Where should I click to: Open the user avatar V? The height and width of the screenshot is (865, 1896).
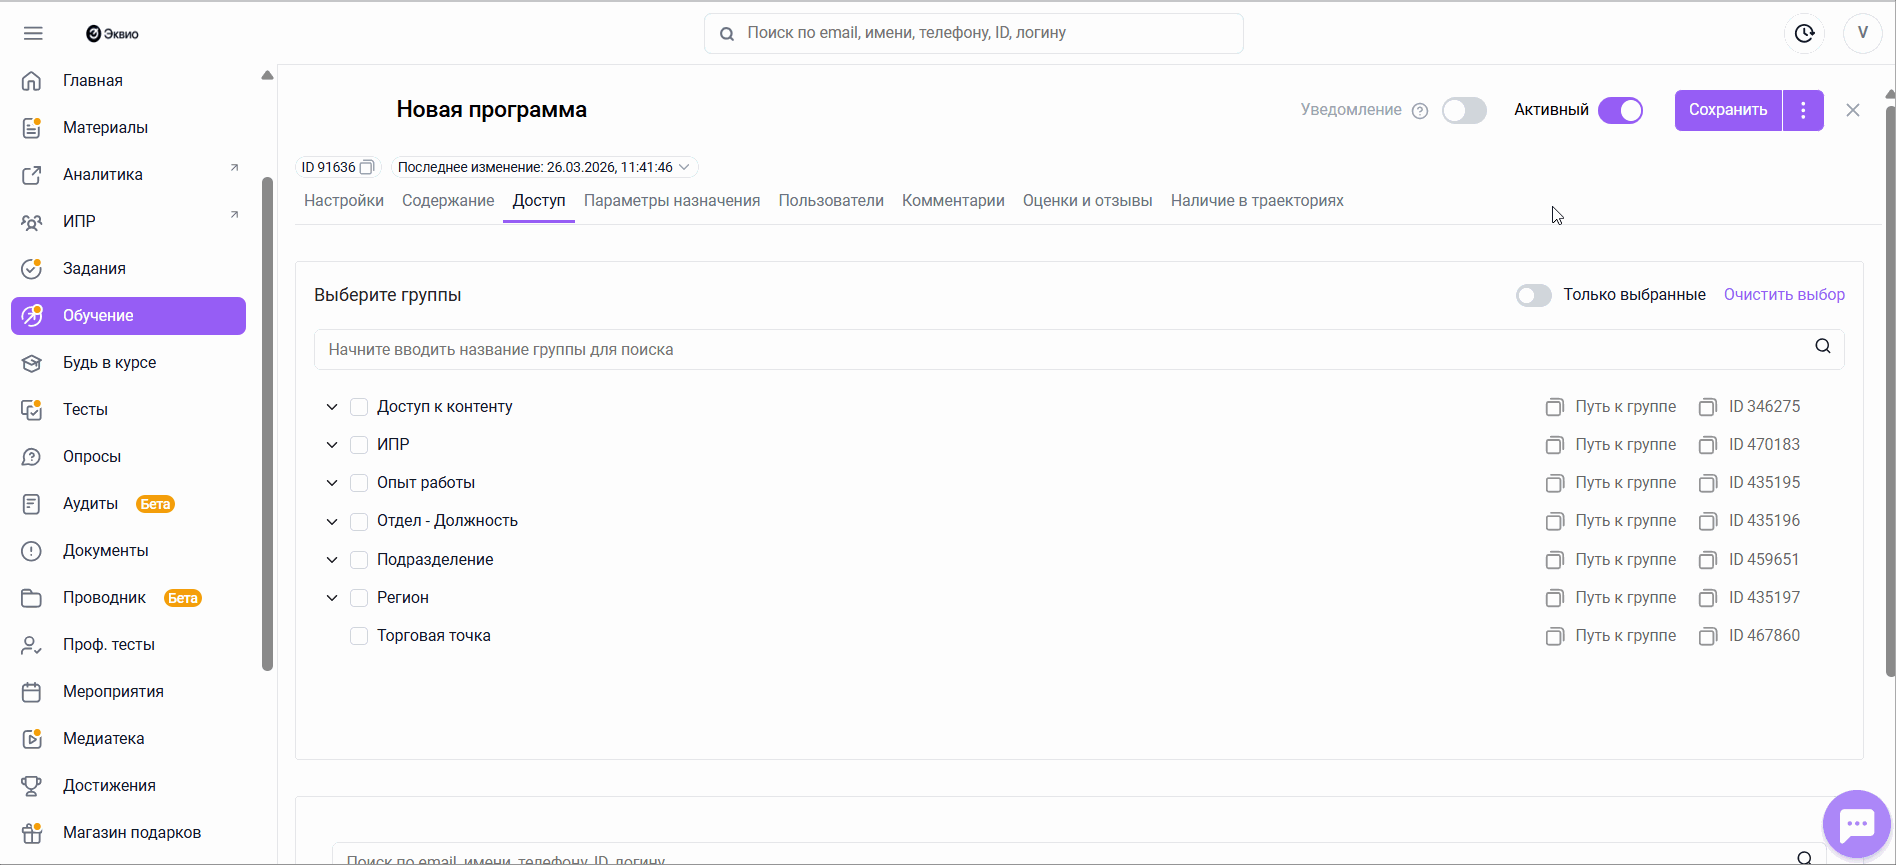pyautogui.click(x=1863, y=33)
